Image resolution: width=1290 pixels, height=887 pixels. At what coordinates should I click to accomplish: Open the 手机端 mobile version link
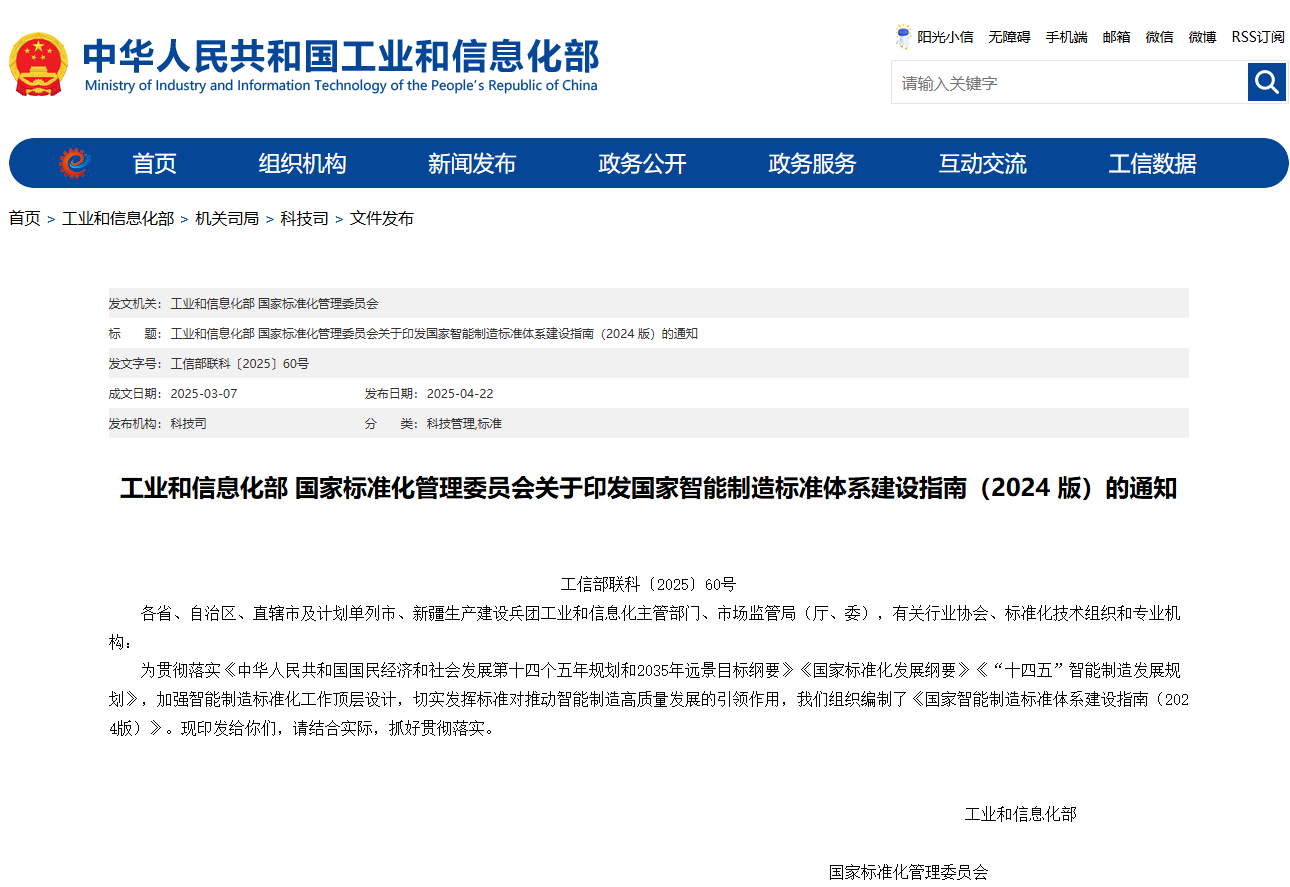pos(1066,37)
